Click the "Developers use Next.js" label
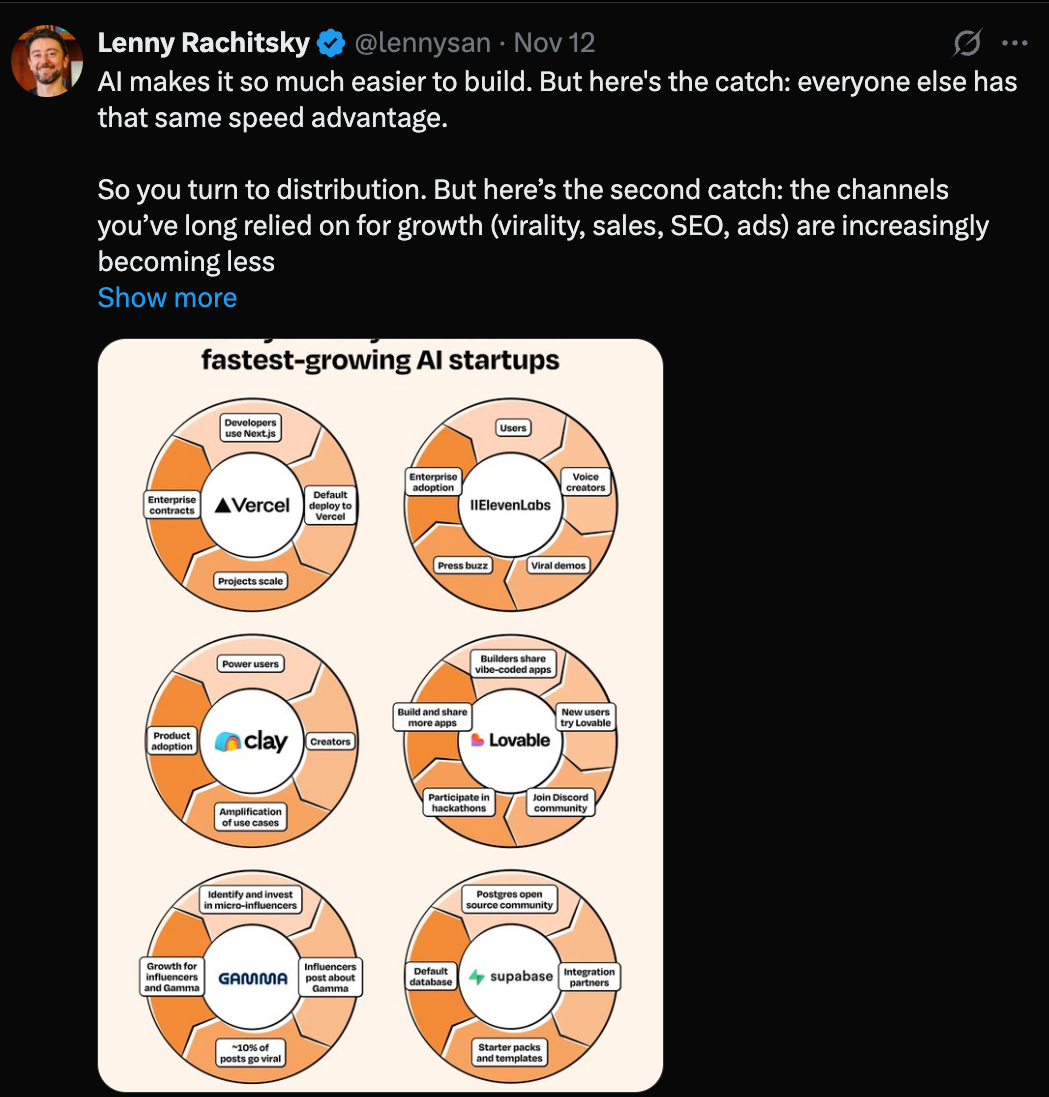This screenshot has width=1049, height=1097. 250,429
